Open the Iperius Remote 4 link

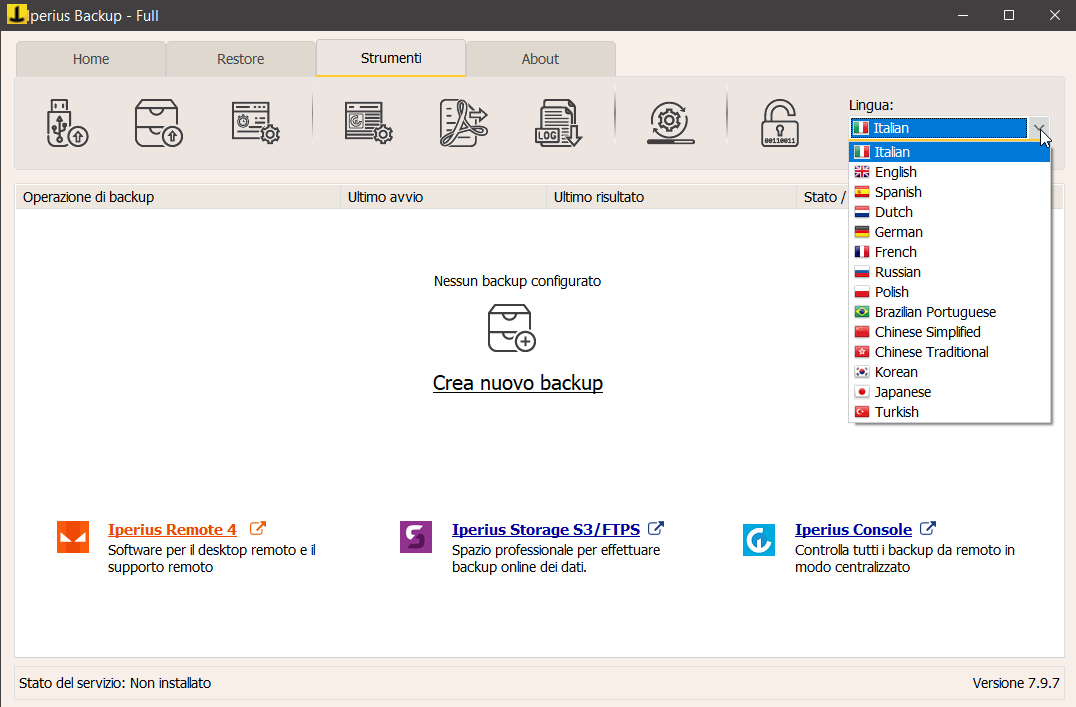click(172, 529)
